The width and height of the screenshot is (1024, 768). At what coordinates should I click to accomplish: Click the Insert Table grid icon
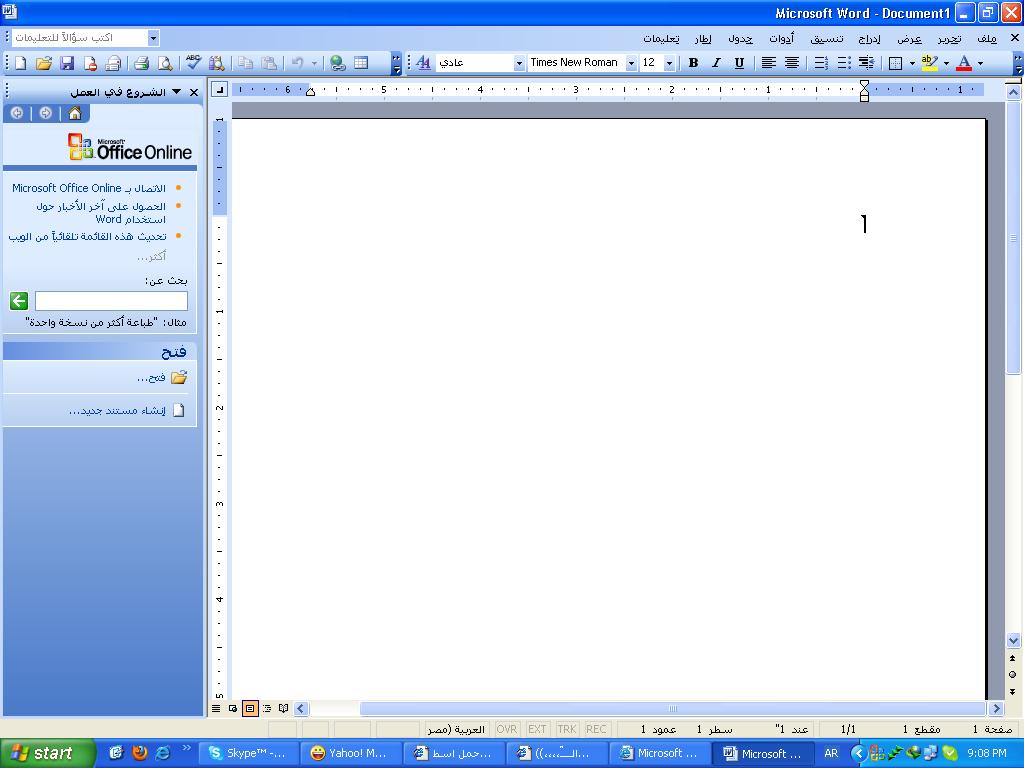361,63
